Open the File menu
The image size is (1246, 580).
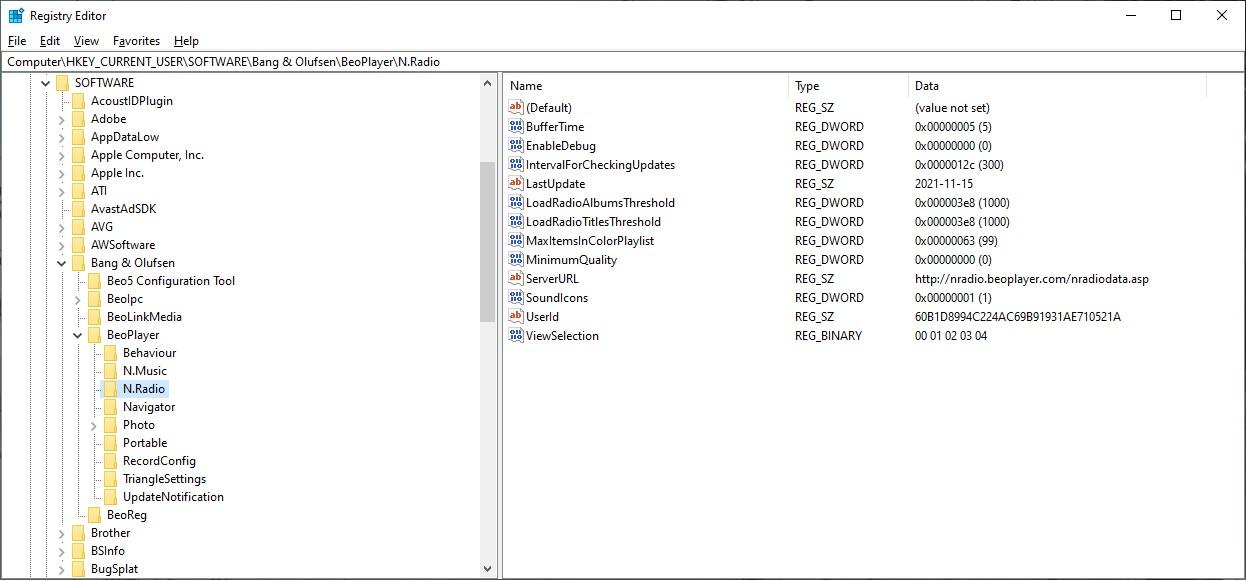pos(17,41)
